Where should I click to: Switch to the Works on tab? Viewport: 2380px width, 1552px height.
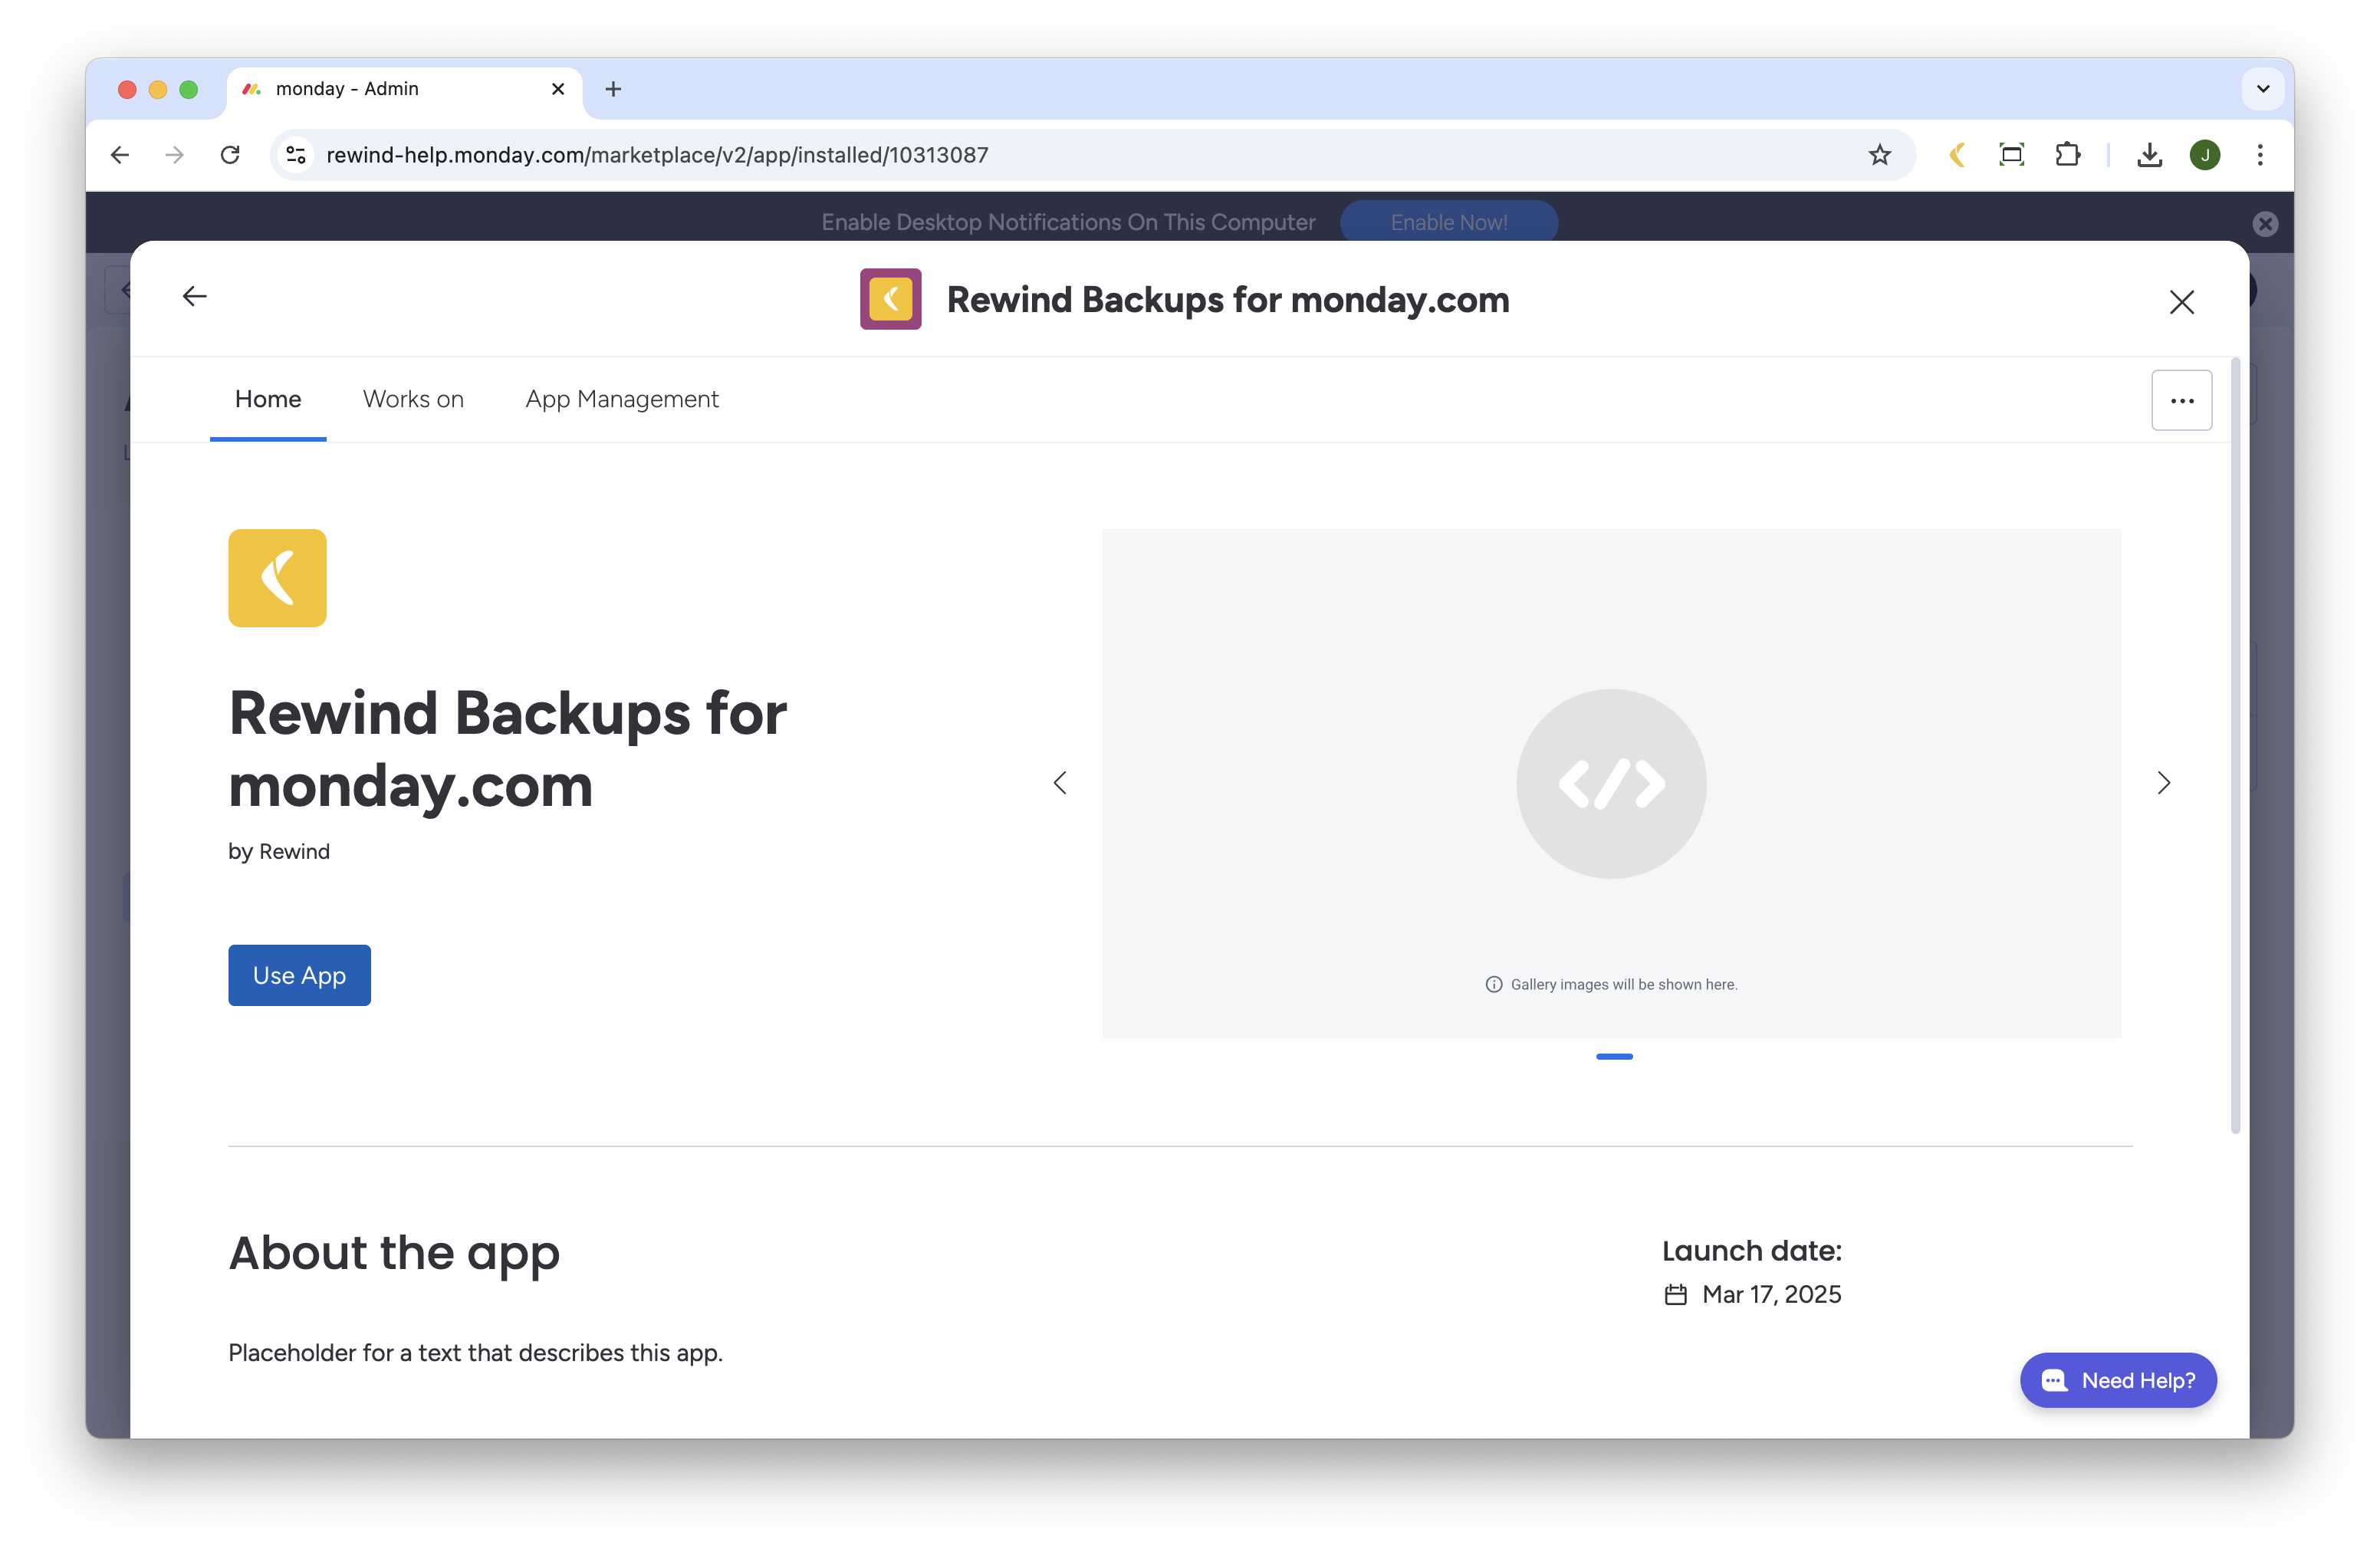tap(413, 399)
